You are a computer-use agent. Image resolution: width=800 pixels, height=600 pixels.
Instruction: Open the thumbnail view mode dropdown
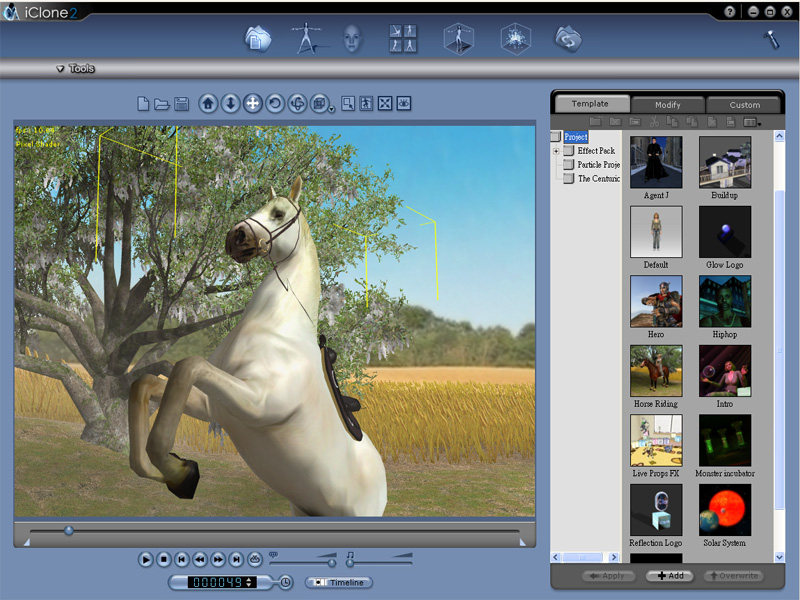pos(751,122)
